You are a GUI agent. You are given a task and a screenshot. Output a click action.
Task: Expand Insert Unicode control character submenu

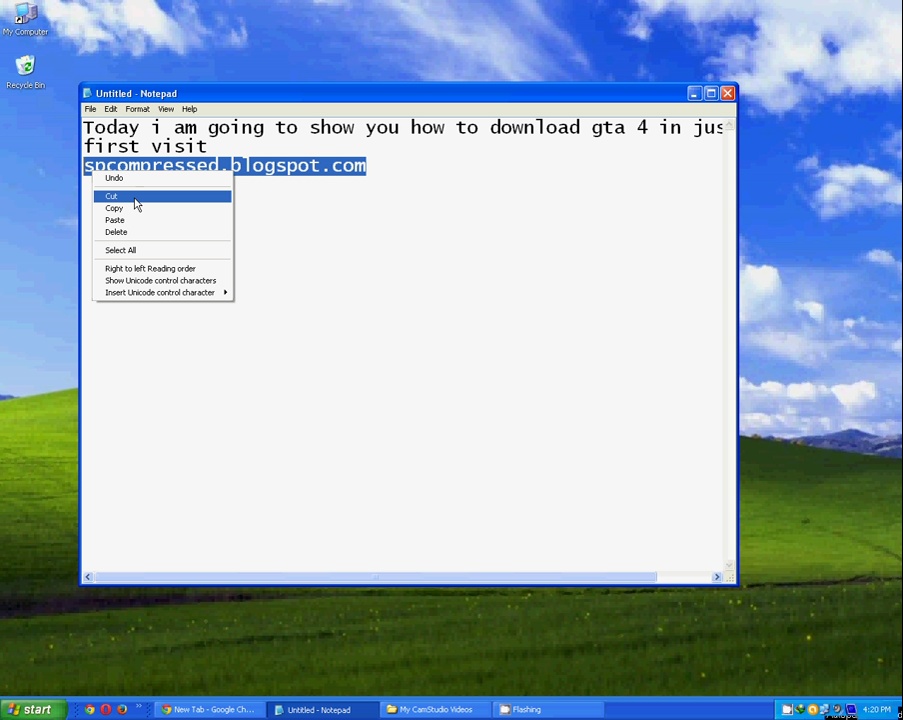pyautogui.click(x=162, y=293)
